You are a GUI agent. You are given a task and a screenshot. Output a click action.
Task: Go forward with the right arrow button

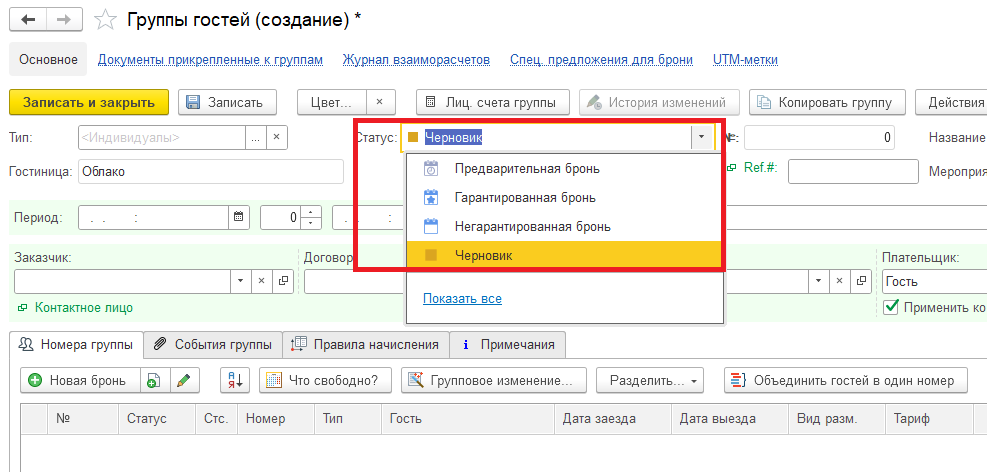pos(64,20)
